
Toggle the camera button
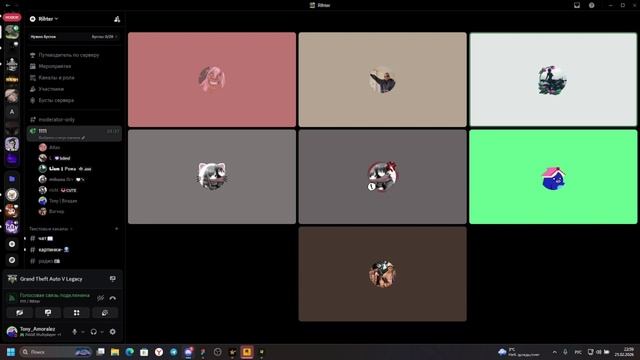tap(20, 313)
